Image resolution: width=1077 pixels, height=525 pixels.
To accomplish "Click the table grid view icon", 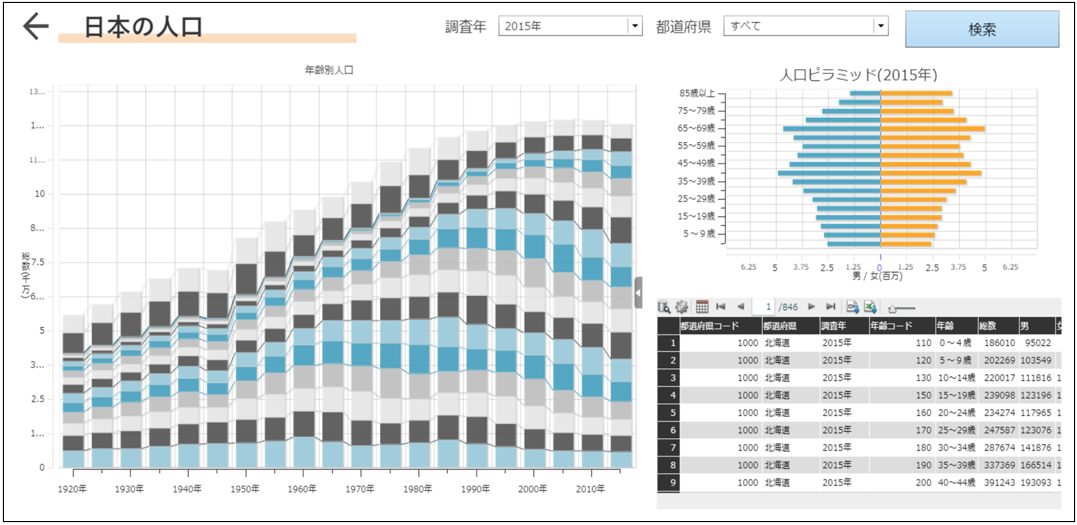I will click(x=701, y=306).
